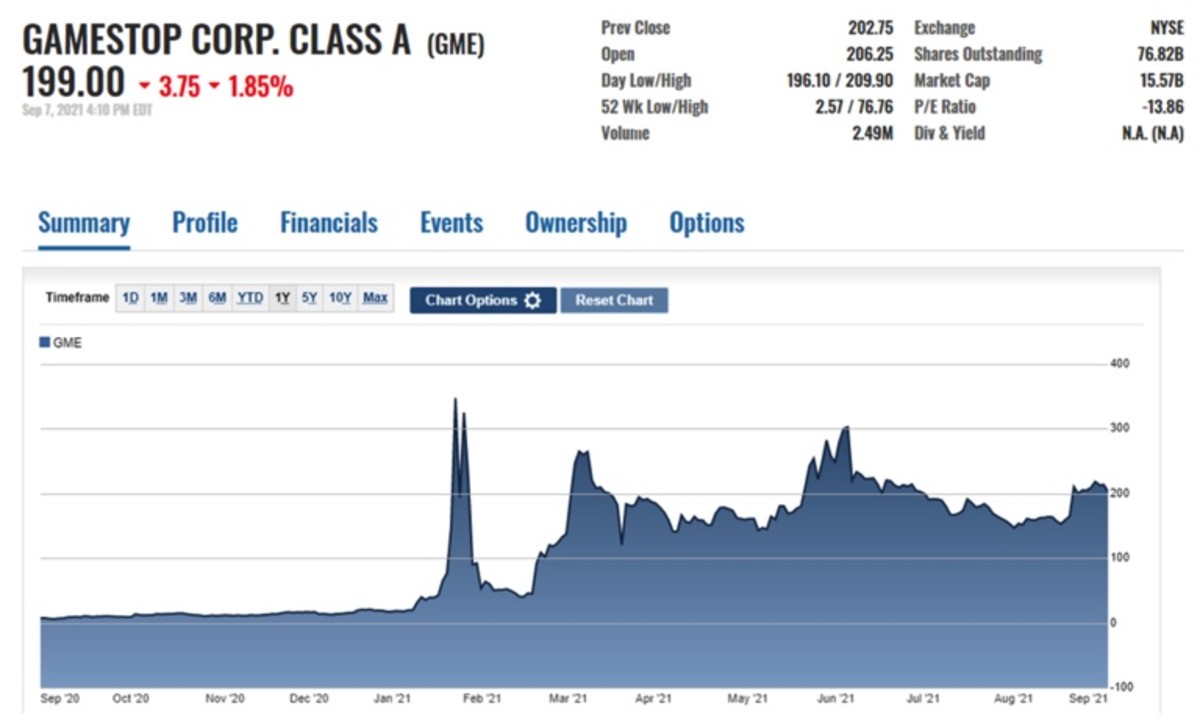This screenshot has width=1200, height=723.
Task: View the Events tab
Action: pos(451,222)
